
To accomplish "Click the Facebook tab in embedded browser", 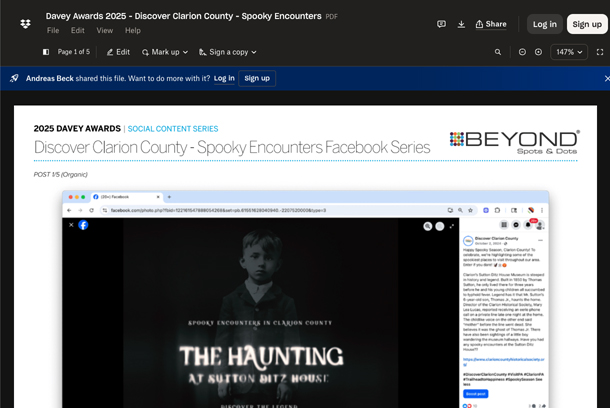I will click(x=126, y=197).
